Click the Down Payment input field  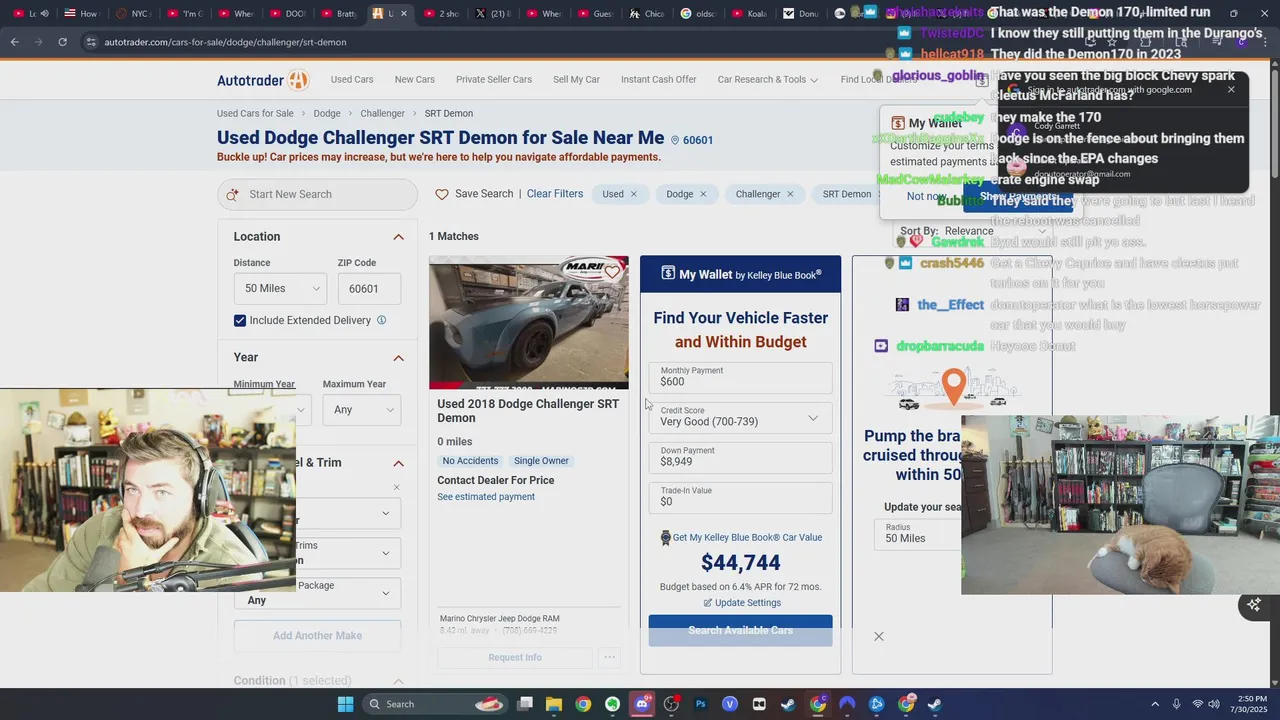(740, 457)
